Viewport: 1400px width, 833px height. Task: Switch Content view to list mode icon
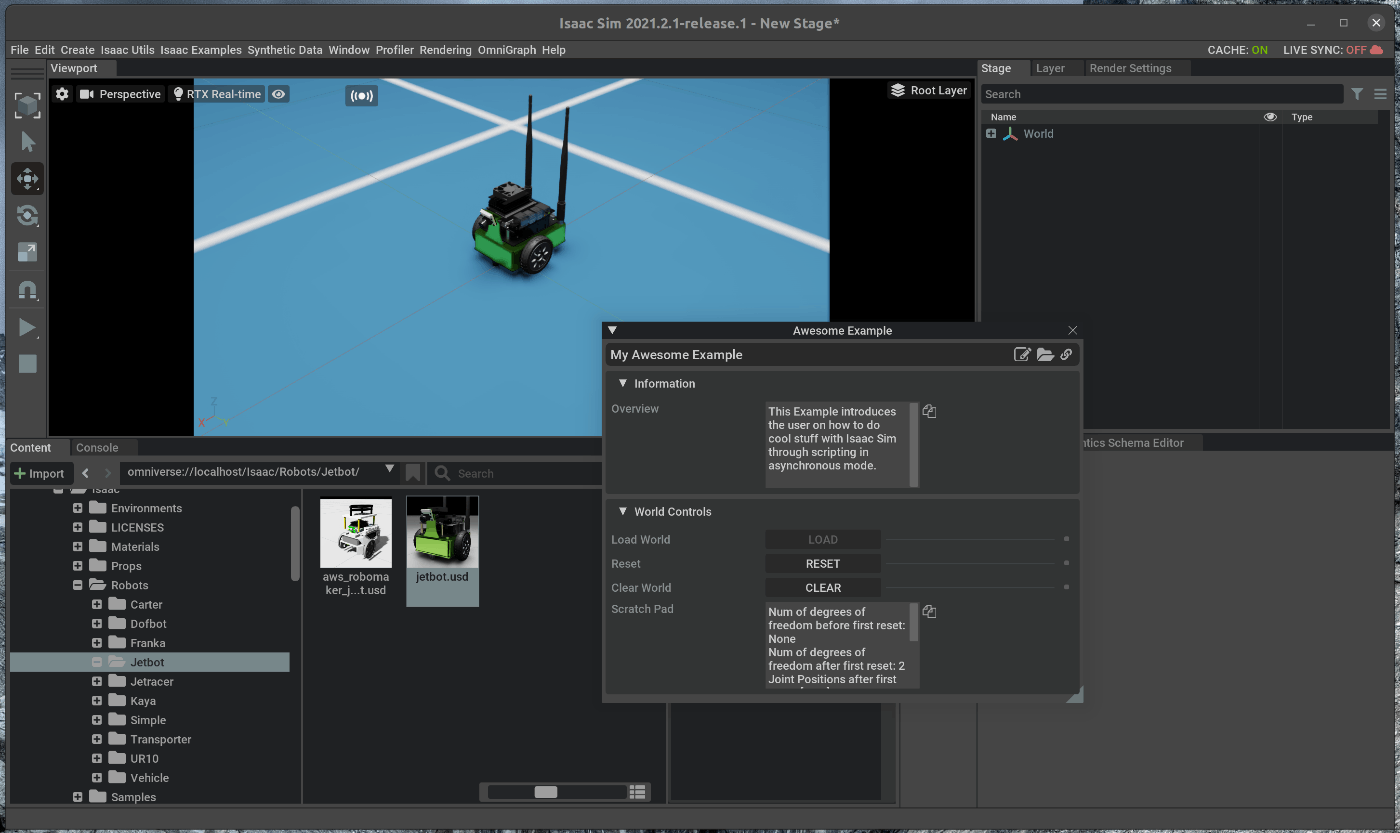(638, 792)
